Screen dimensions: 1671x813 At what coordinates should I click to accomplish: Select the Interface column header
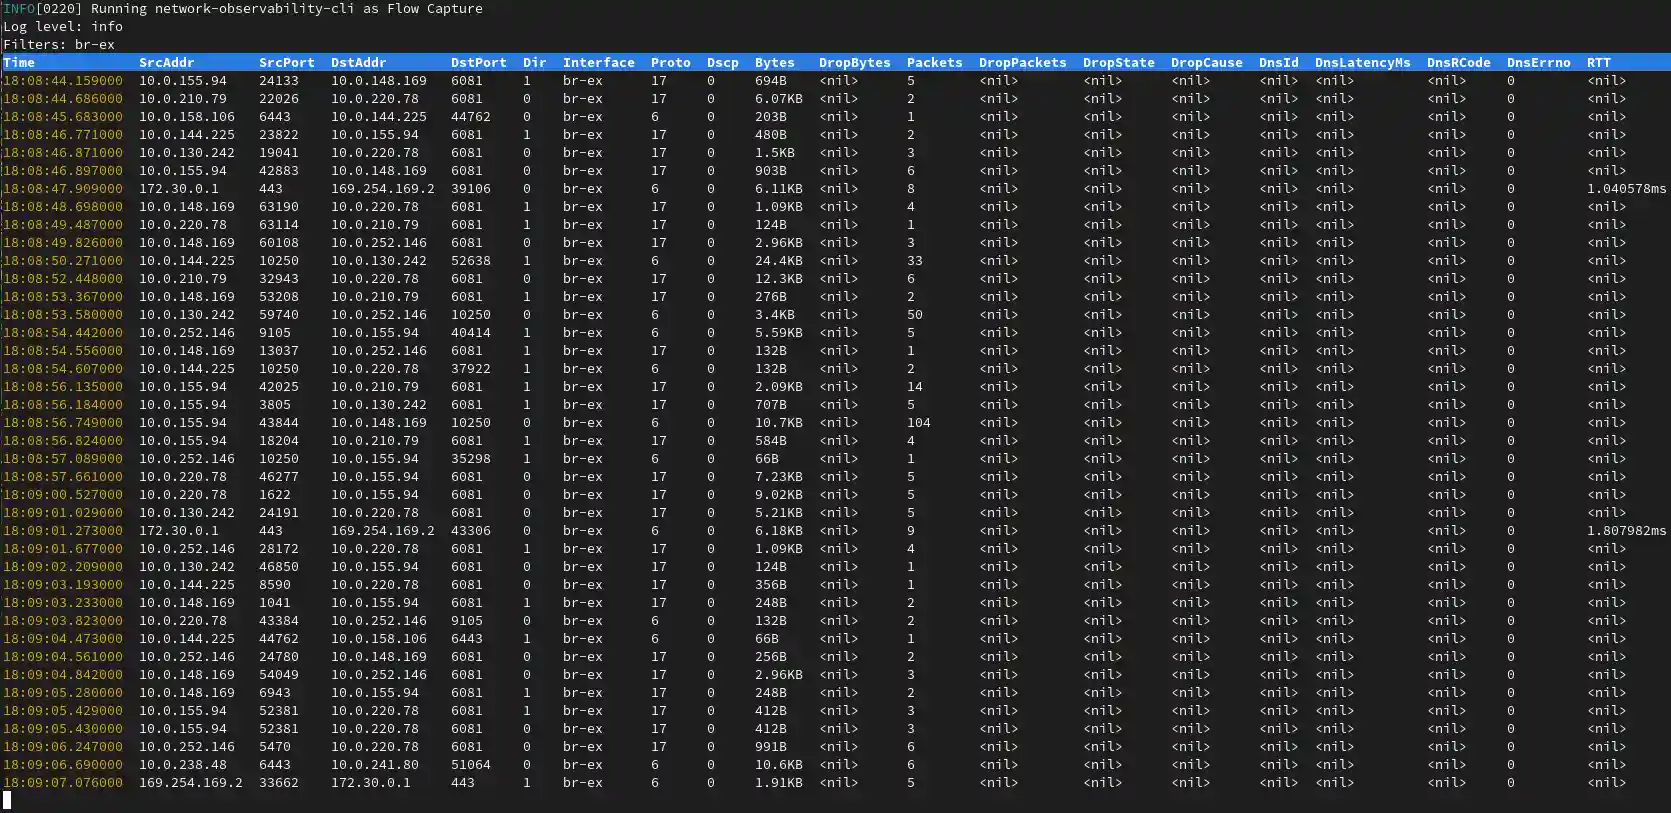click(598, 62)
